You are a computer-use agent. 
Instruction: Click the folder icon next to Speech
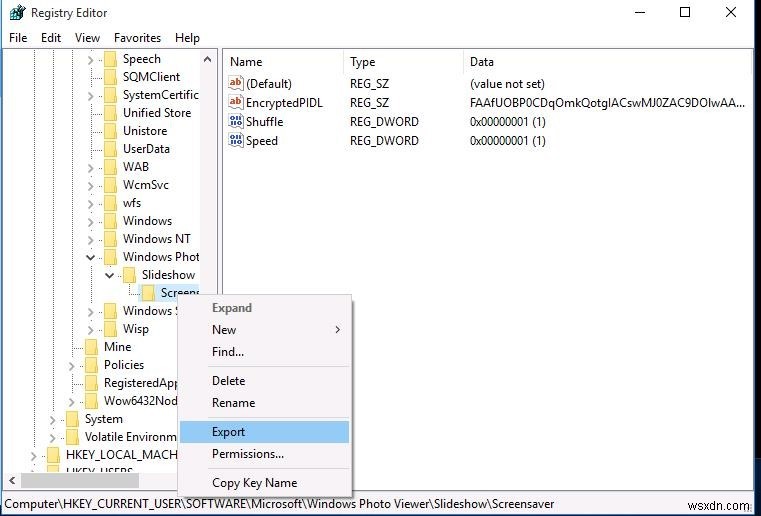(x=111, y=59)
